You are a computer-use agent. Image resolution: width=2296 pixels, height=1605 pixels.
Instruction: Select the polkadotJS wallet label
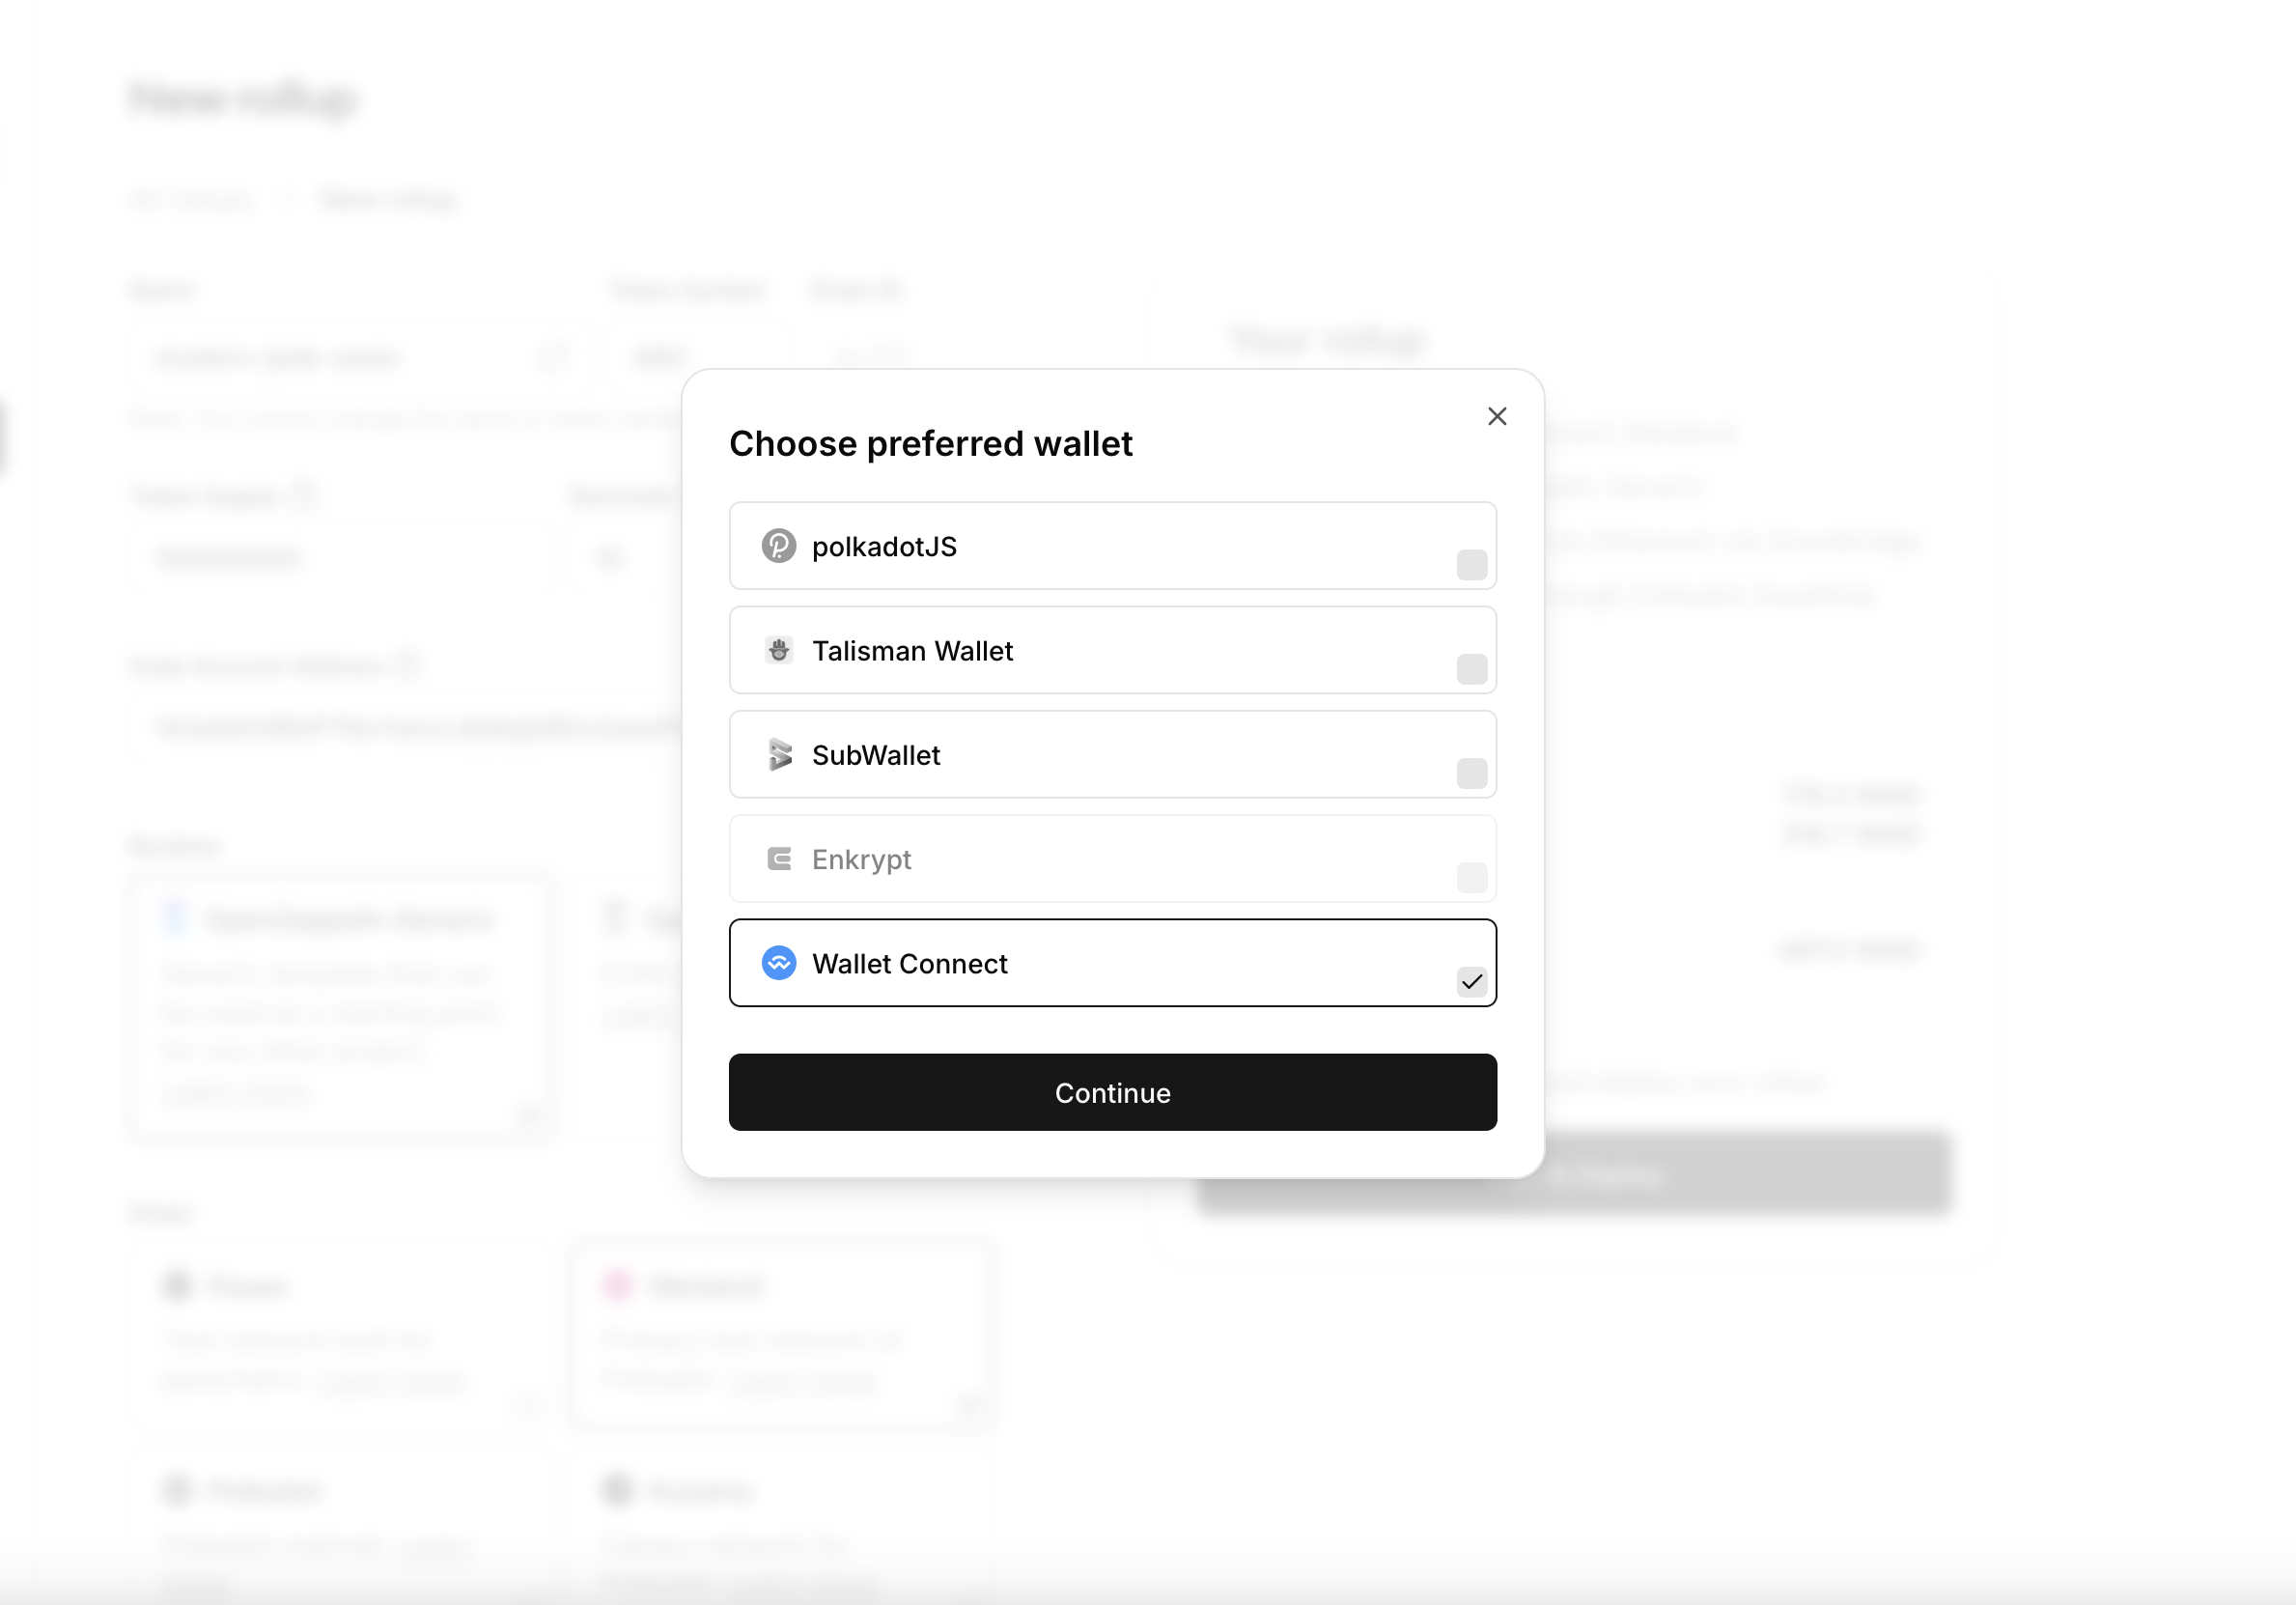884,547
